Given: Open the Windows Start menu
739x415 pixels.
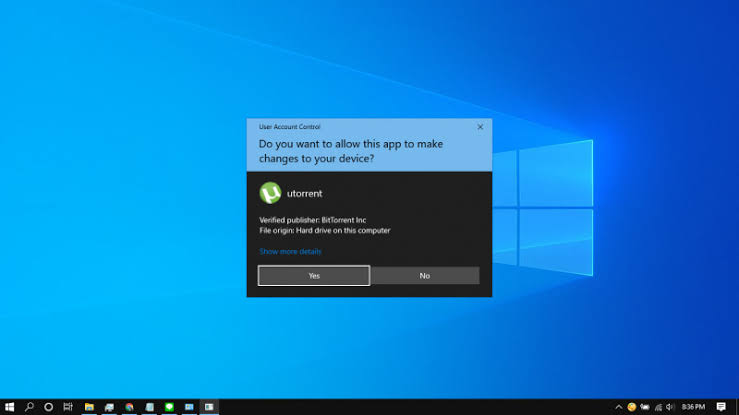Looking at the screenshot, I should 9,407.
